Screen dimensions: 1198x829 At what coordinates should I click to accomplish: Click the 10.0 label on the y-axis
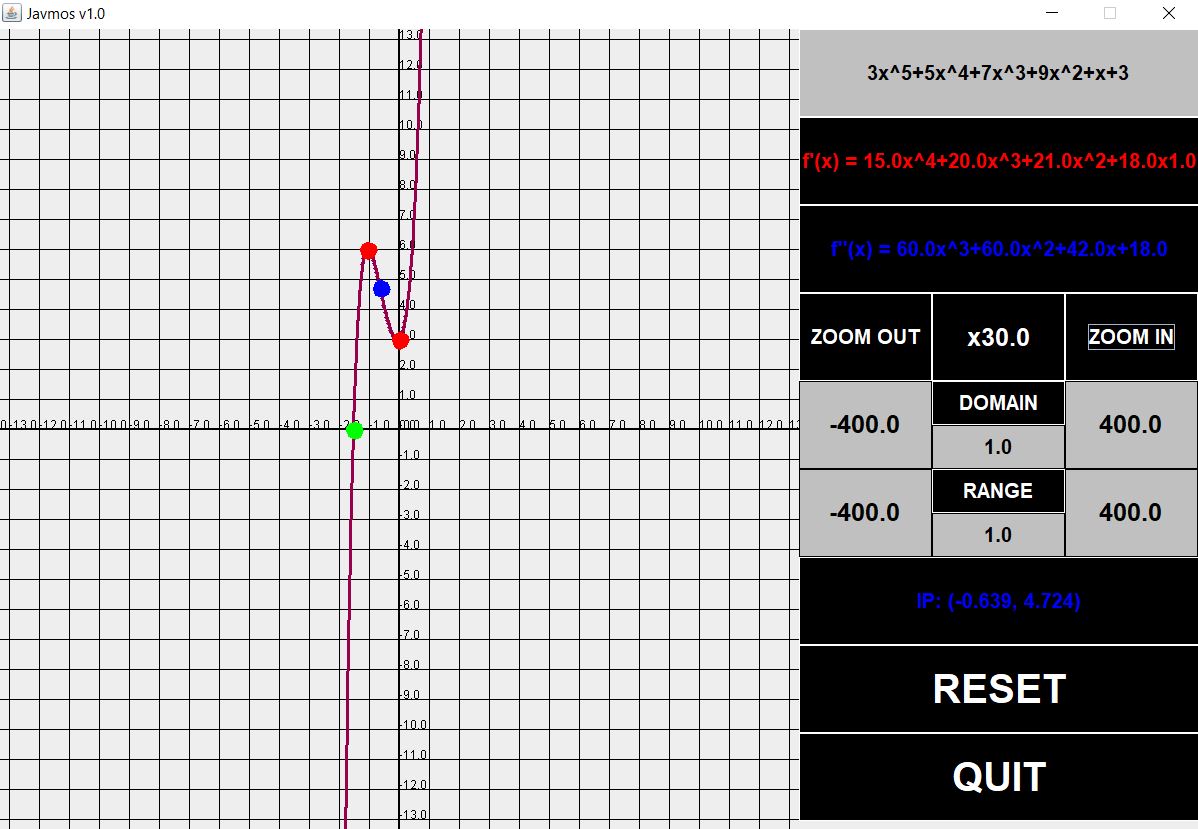point(411,125)
